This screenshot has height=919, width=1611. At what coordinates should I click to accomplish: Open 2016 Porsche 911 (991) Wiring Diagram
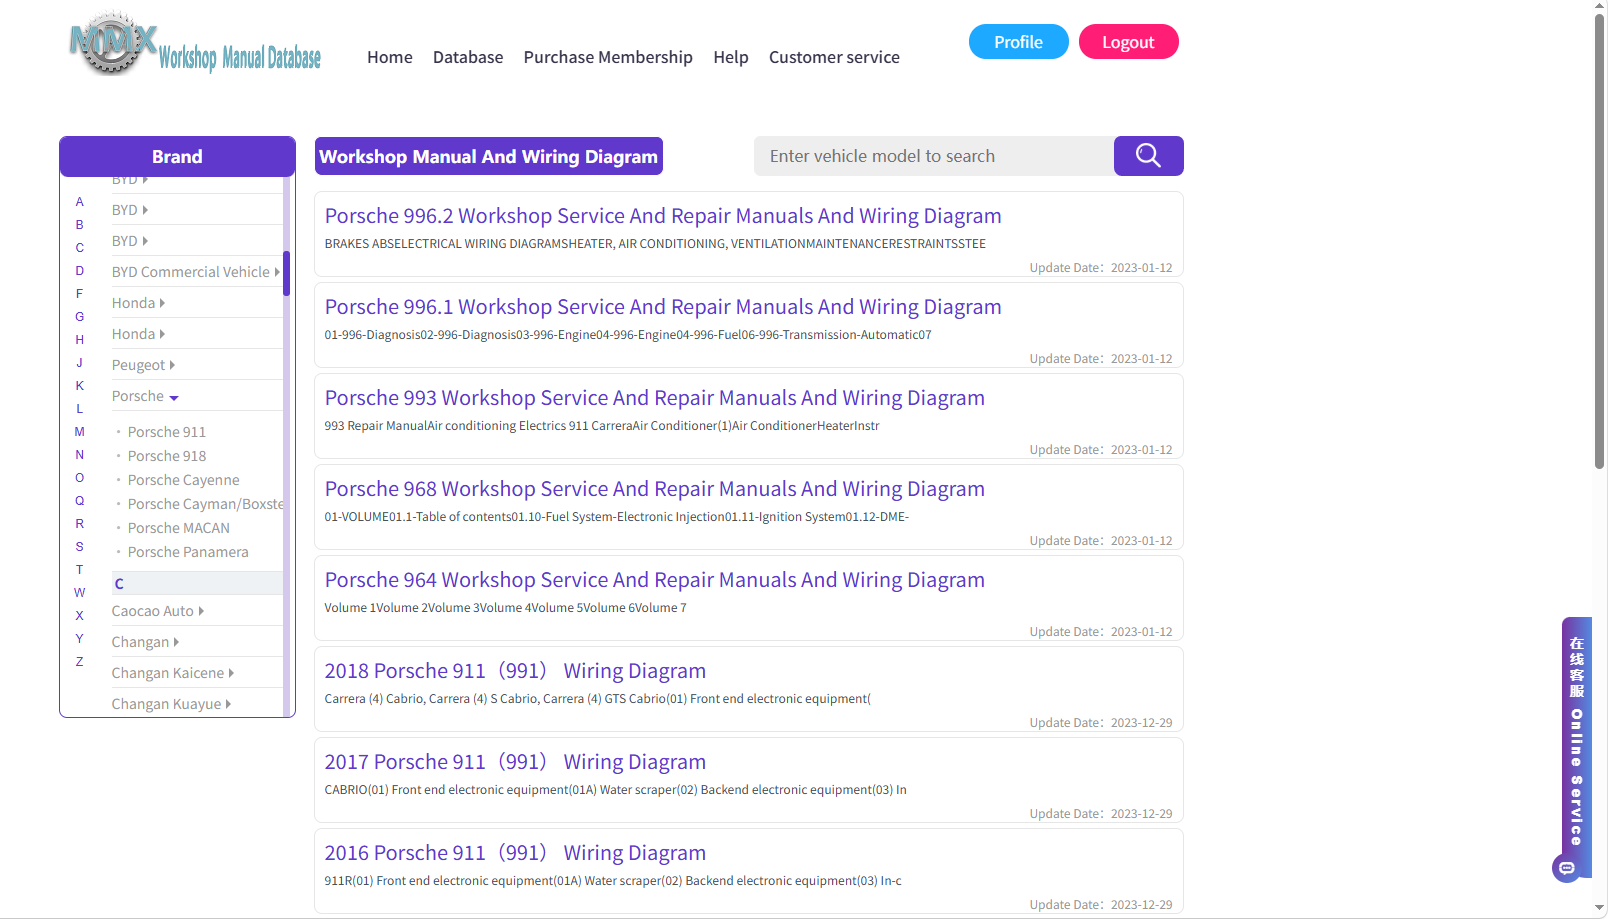[x=515, y=853]
